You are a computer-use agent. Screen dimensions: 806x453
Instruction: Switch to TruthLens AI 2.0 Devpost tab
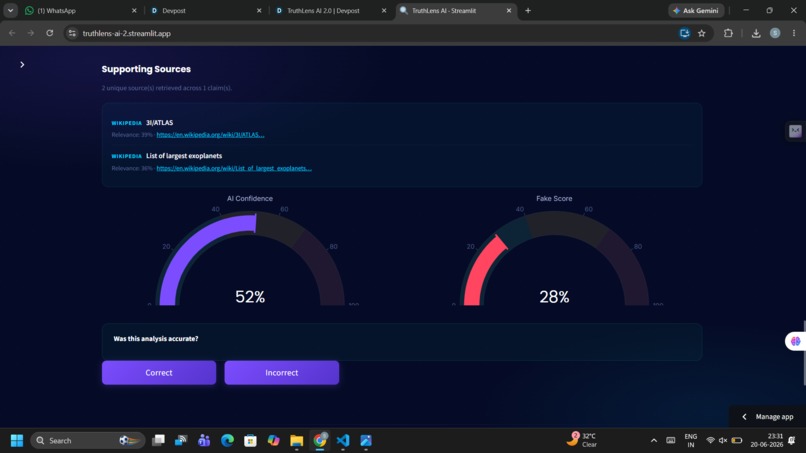pos(330,10)
